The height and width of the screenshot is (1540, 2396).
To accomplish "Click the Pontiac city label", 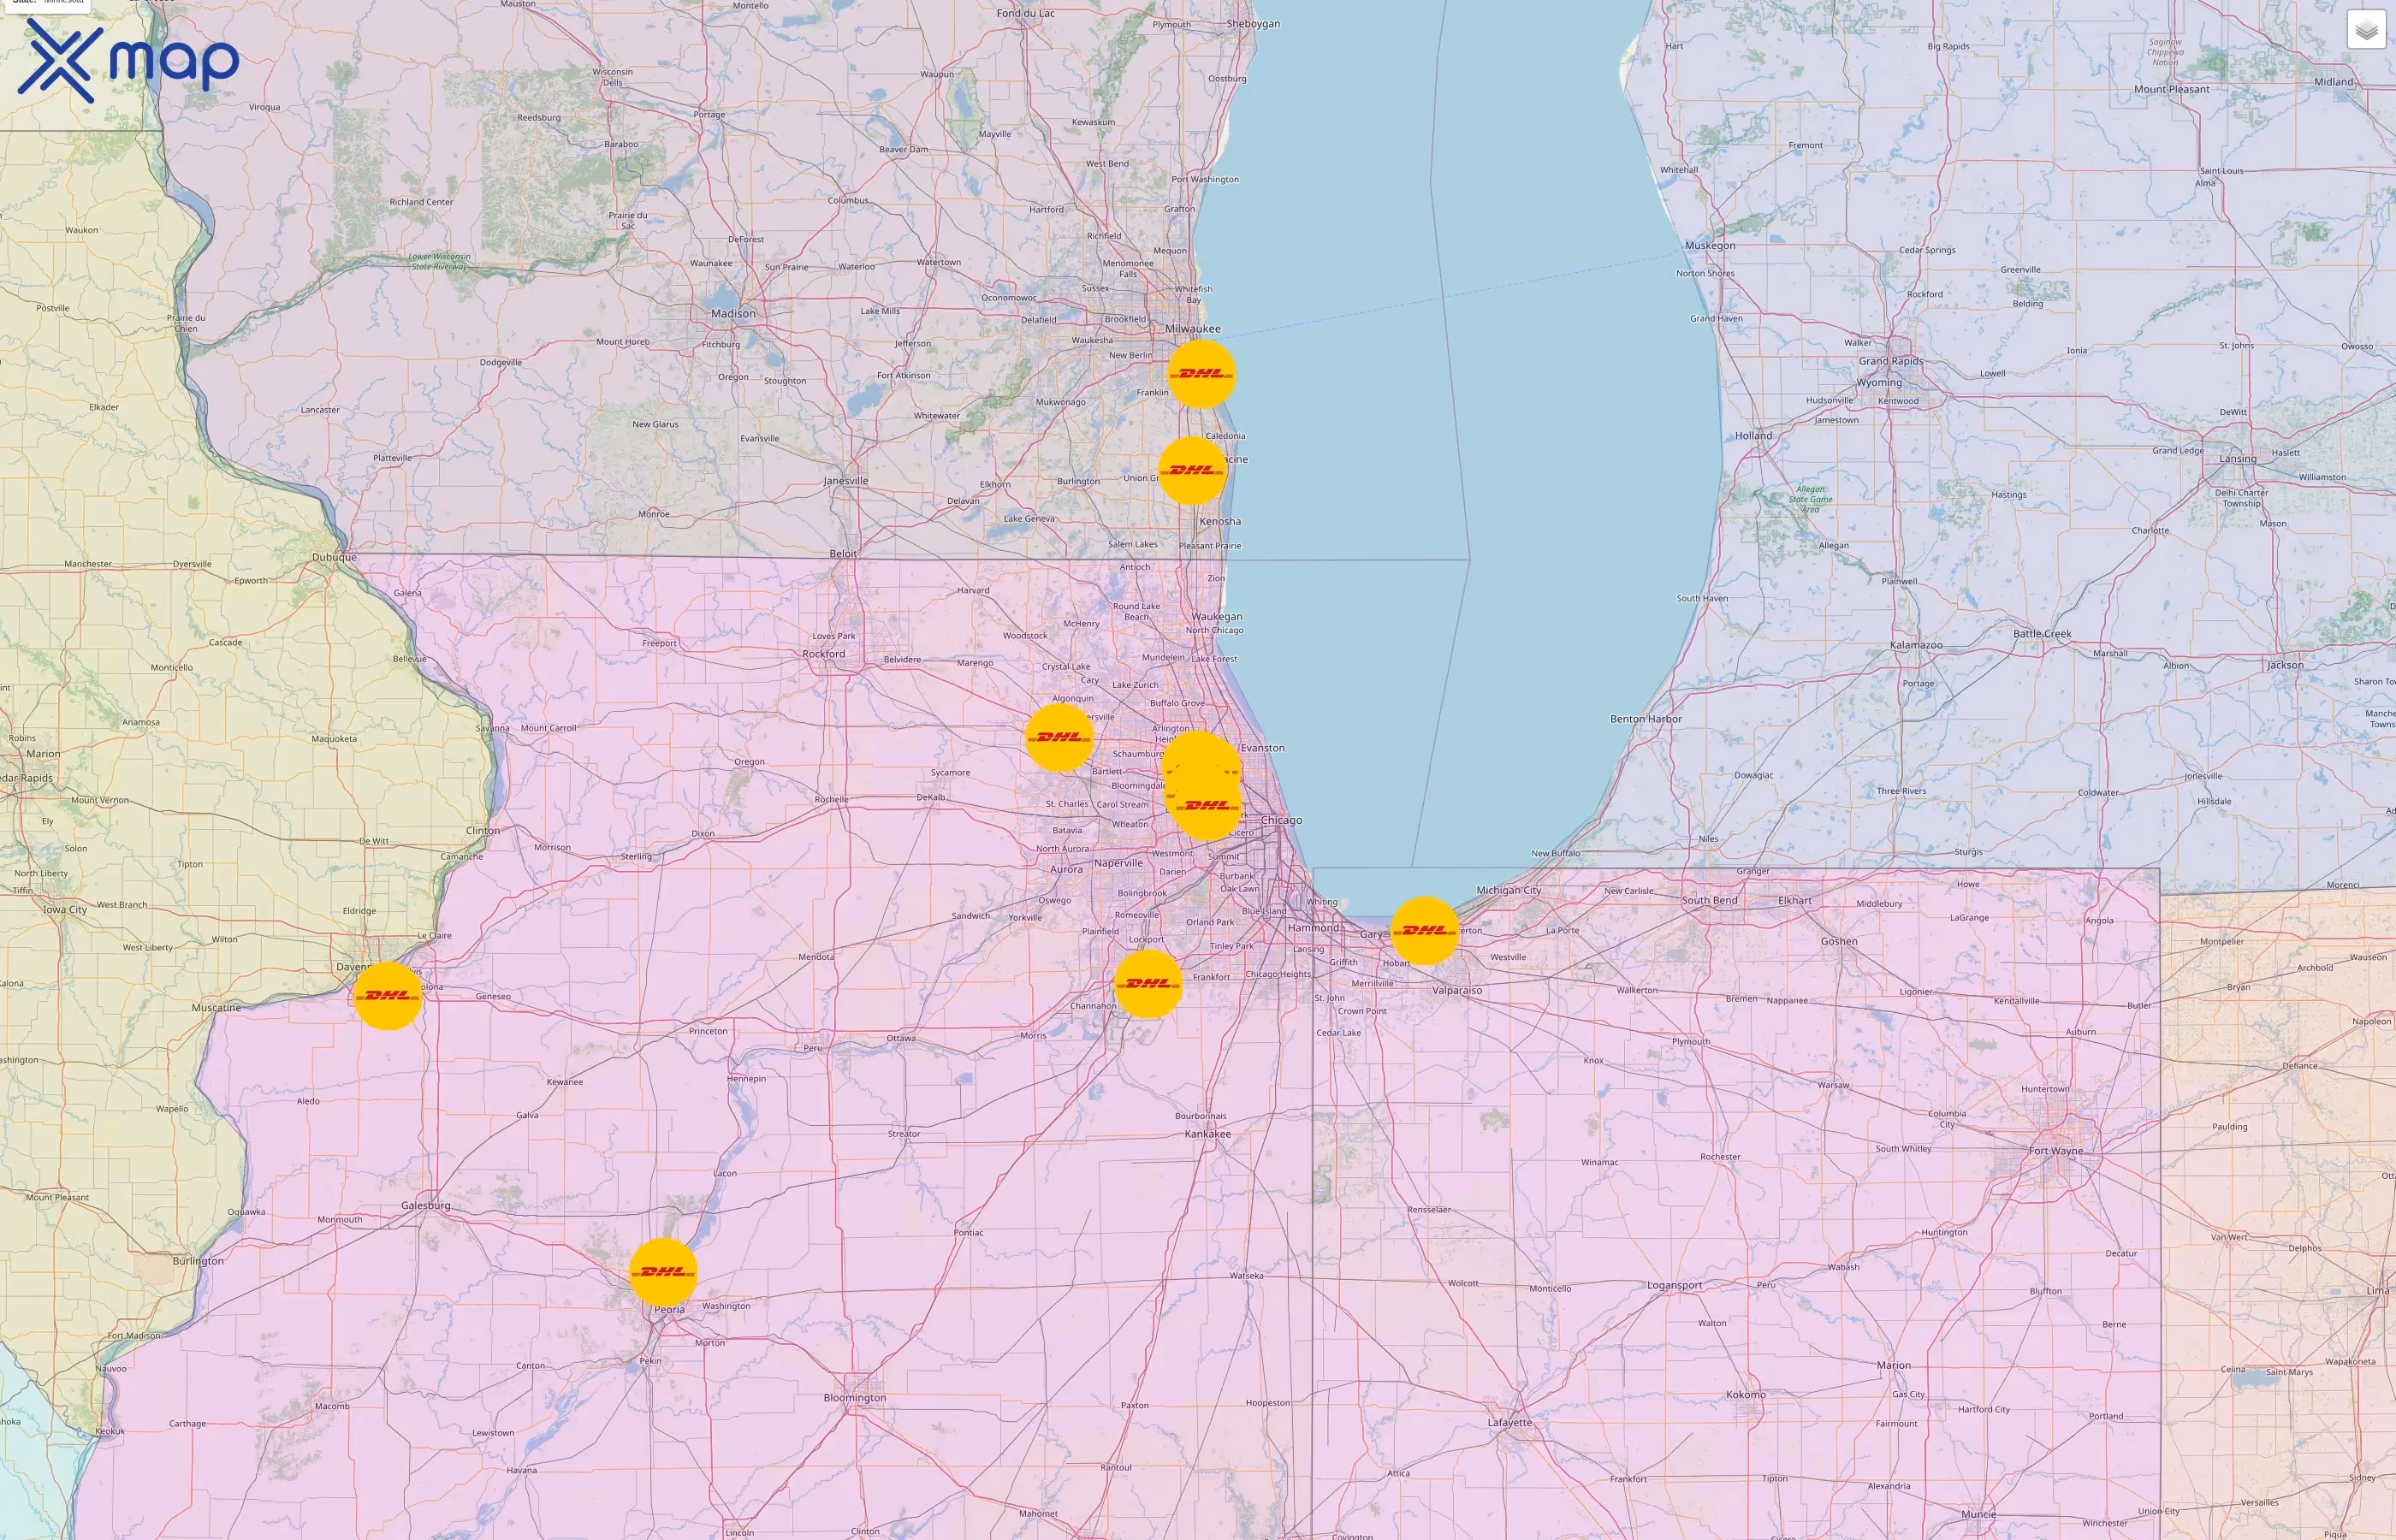I will (x=968, y=1232).
